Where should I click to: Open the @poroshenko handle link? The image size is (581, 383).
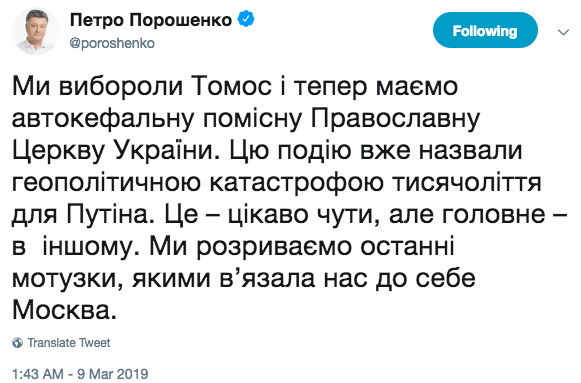pos(112,43)
